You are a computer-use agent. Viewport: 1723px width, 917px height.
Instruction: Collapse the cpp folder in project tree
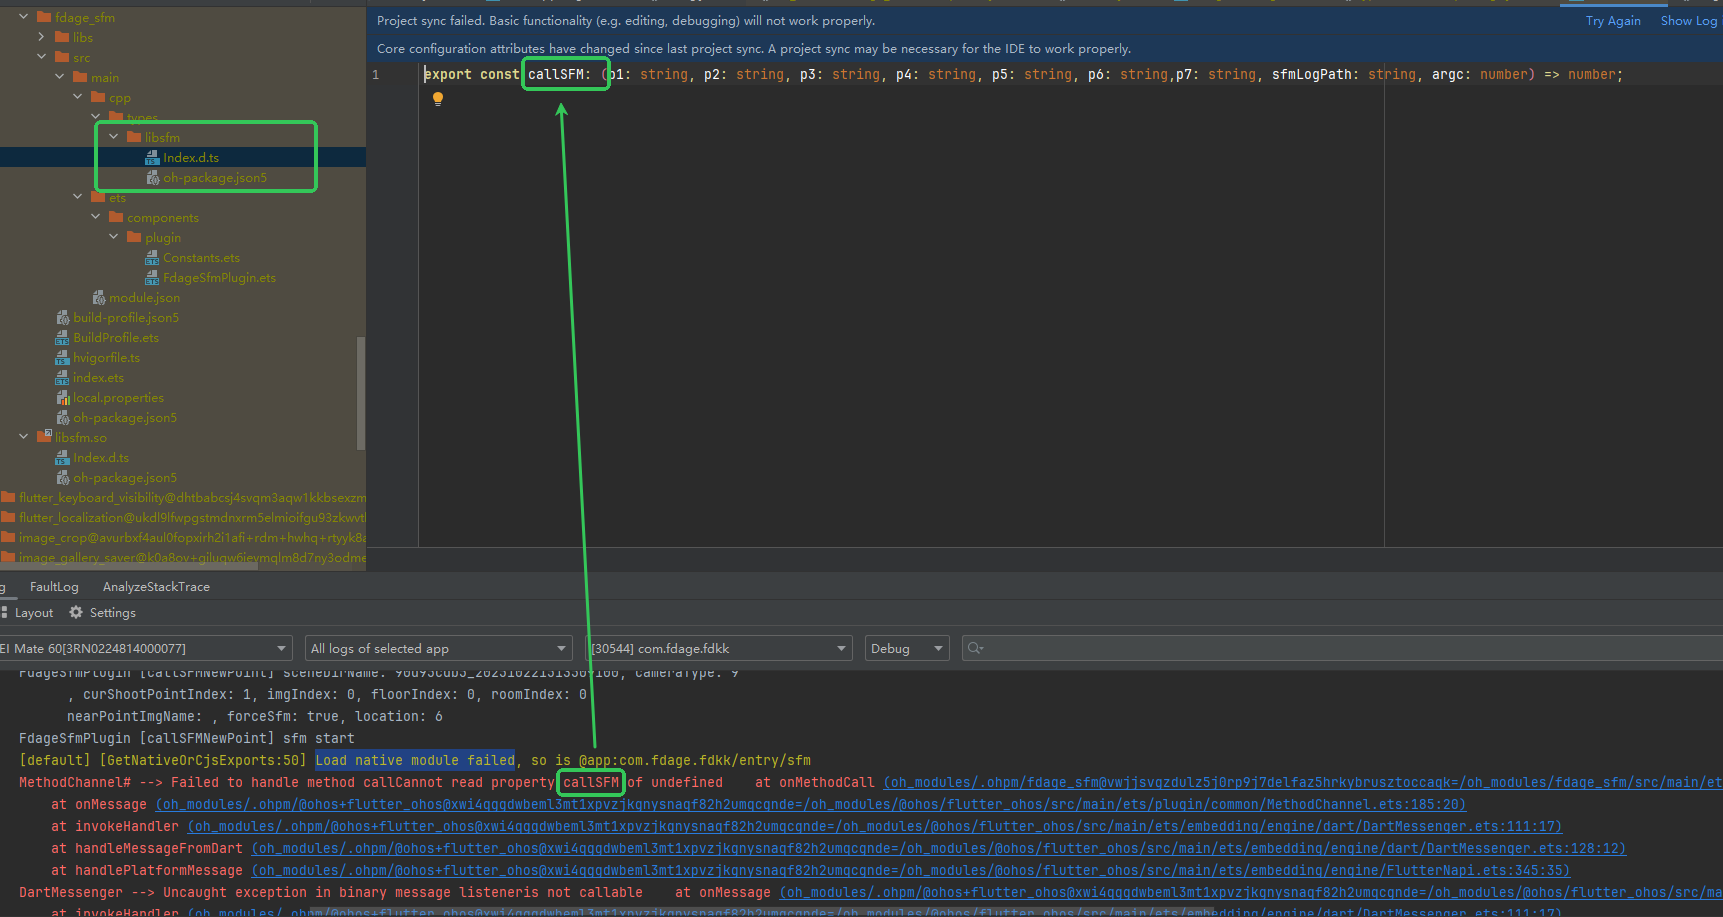tap(78, 97)
